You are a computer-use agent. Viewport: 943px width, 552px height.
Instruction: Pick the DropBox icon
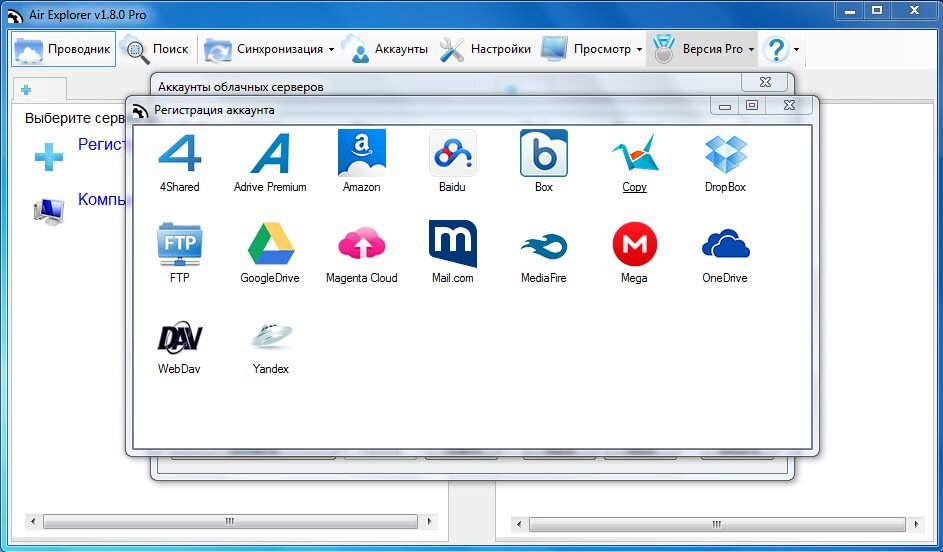(725, 153)
